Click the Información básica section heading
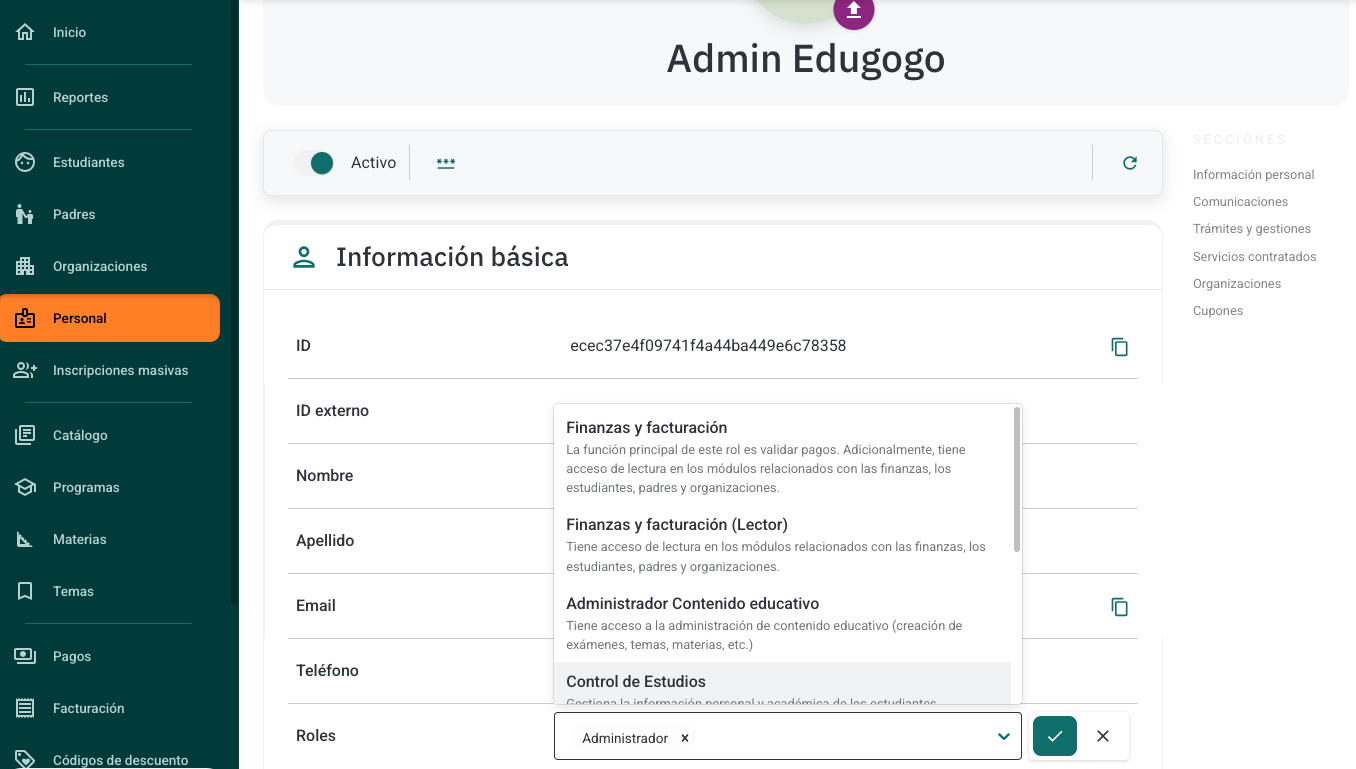The height and width of the screenshot is (769, 1356). (452, 257)
